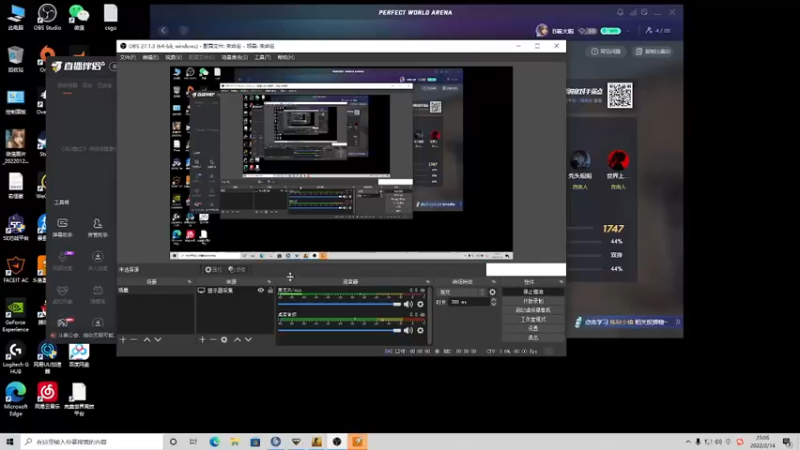Viewport: 800px width, 450px height.
Task: Add a new scene with plus icon
Action: [122, 339]
